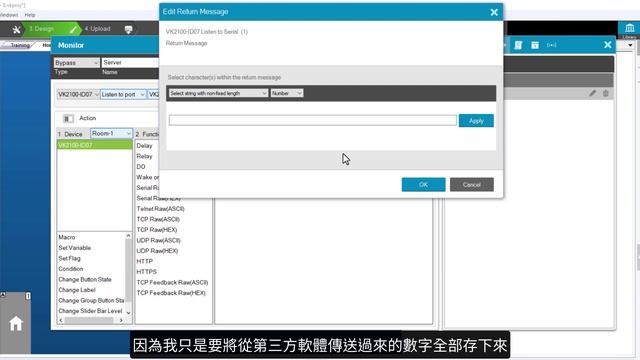
Task: Select the Change Button State item
Action: tap(85, 280)
